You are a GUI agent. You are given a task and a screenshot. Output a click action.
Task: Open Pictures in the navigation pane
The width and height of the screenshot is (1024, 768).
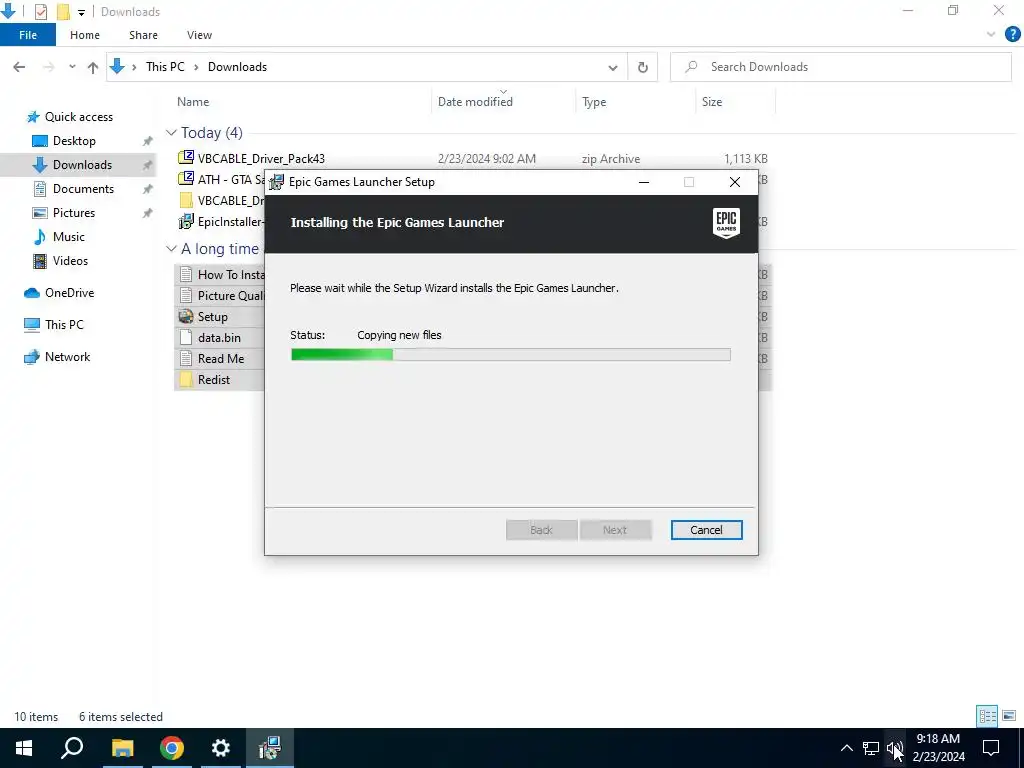(x=73, y=213)
